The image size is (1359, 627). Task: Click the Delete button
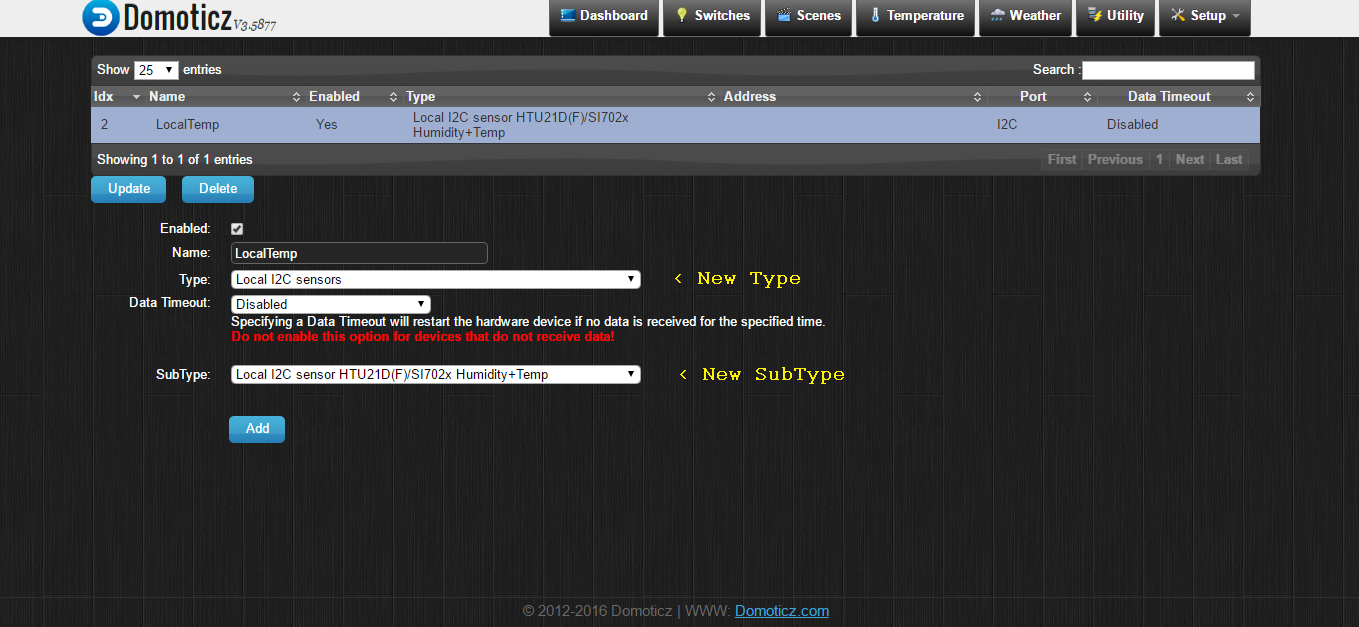coord(218,189)
